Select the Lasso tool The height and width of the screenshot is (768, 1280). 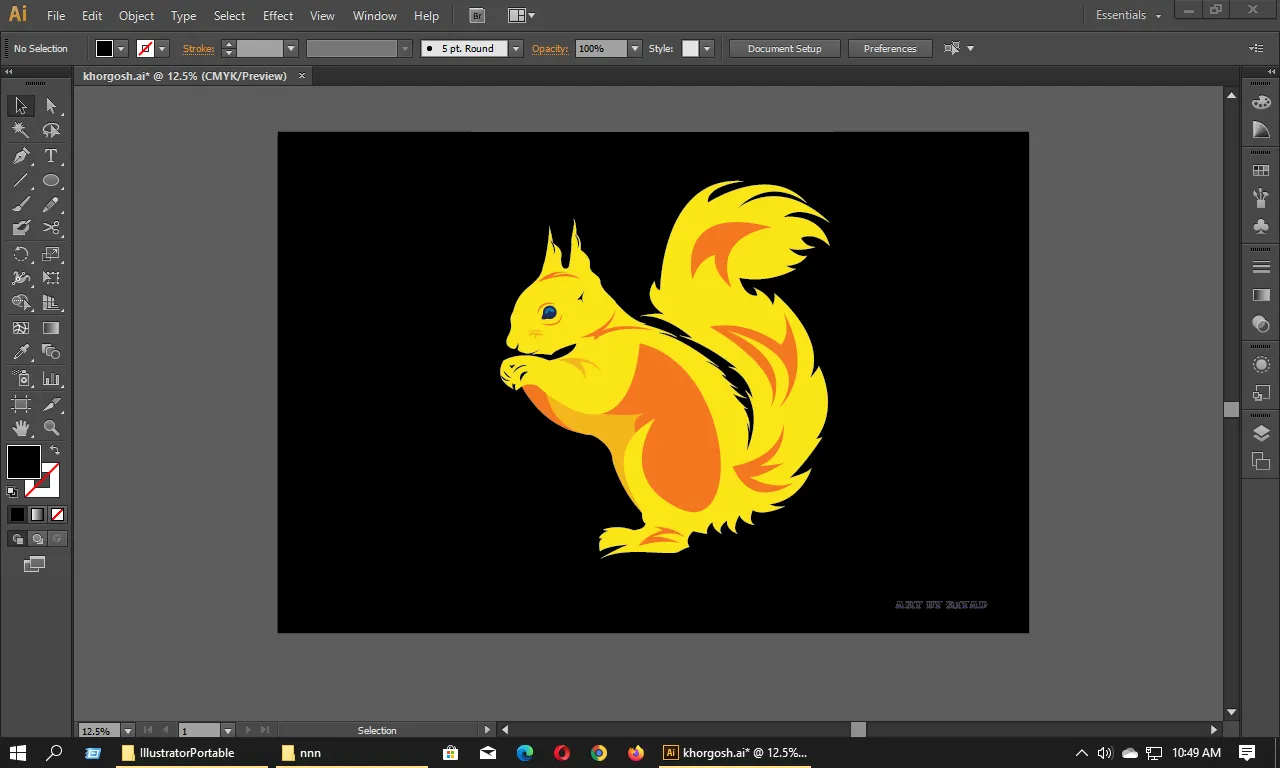click(x=51, y=130)
